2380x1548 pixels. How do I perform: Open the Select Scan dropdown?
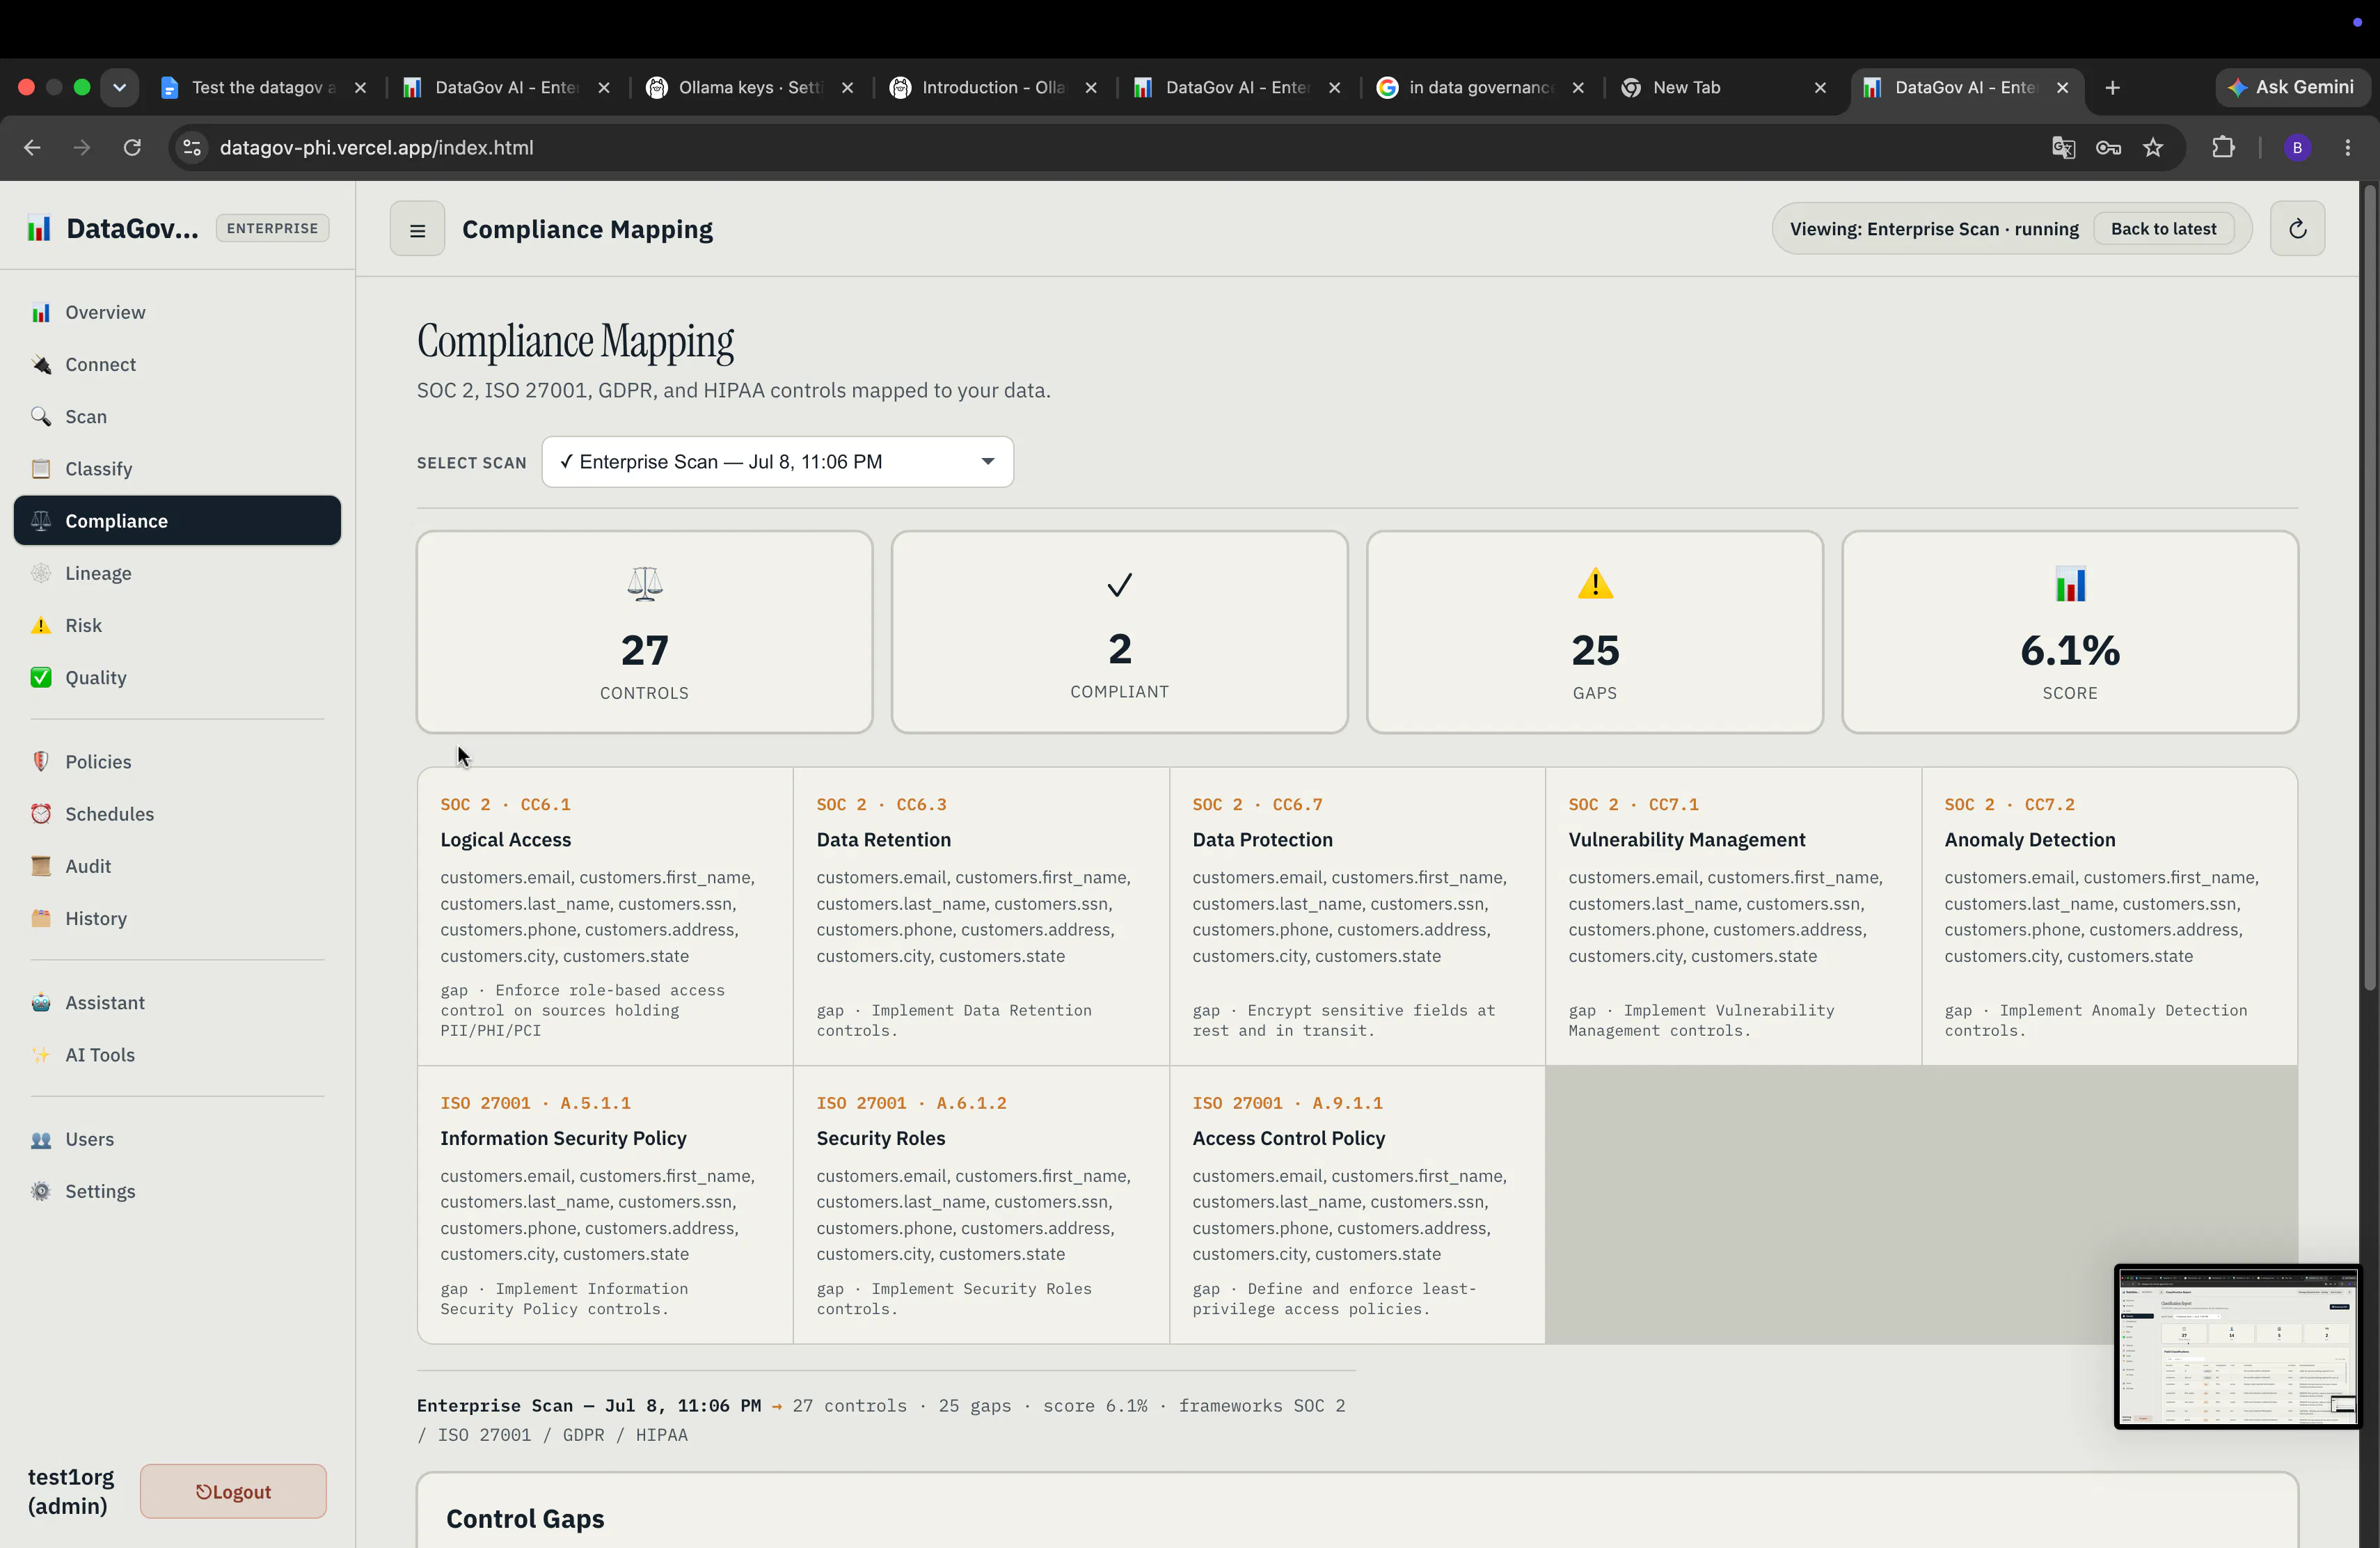click(x=777, y=462)
